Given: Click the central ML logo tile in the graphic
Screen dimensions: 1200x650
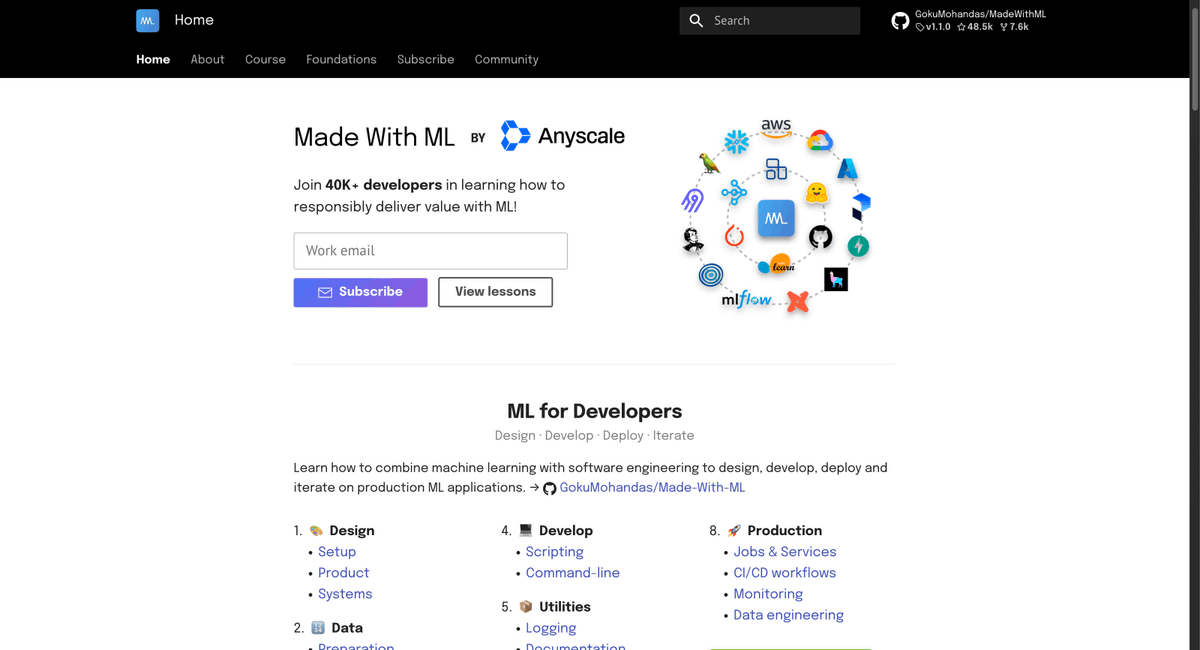Looking at the screenshot, I should point(776,218).
